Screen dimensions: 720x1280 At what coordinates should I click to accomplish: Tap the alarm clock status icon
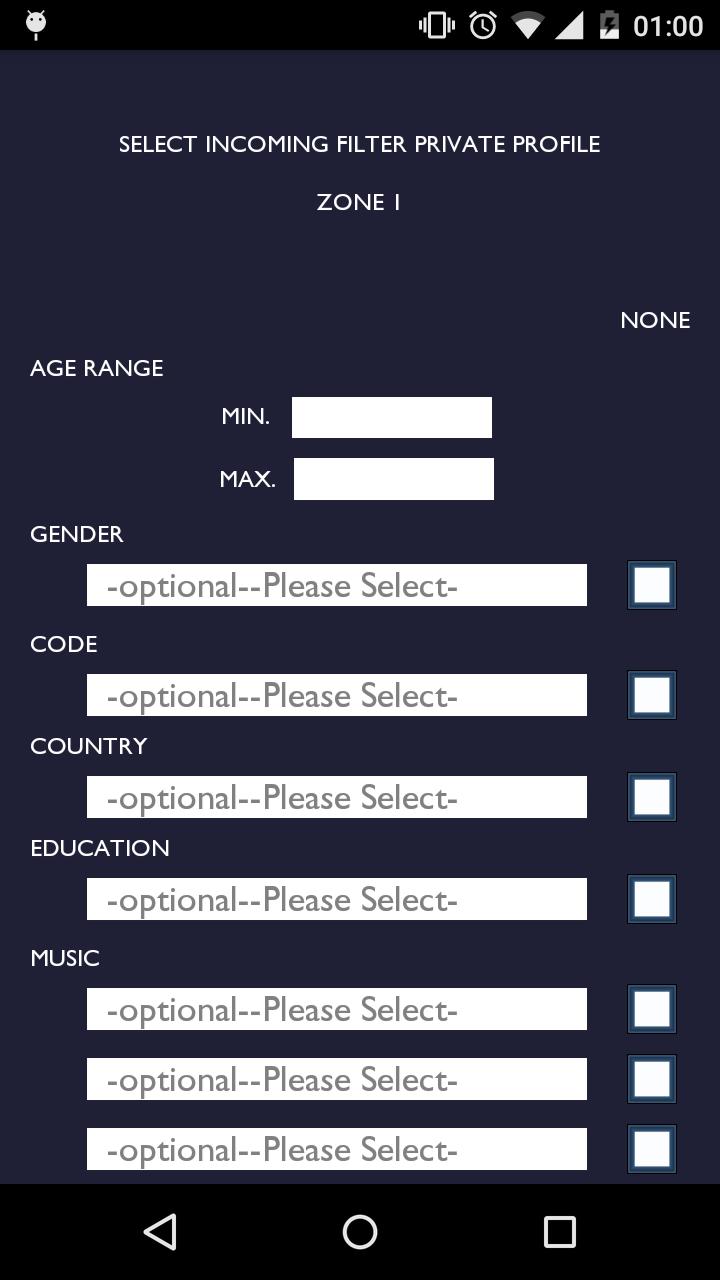tap(483, 25)
